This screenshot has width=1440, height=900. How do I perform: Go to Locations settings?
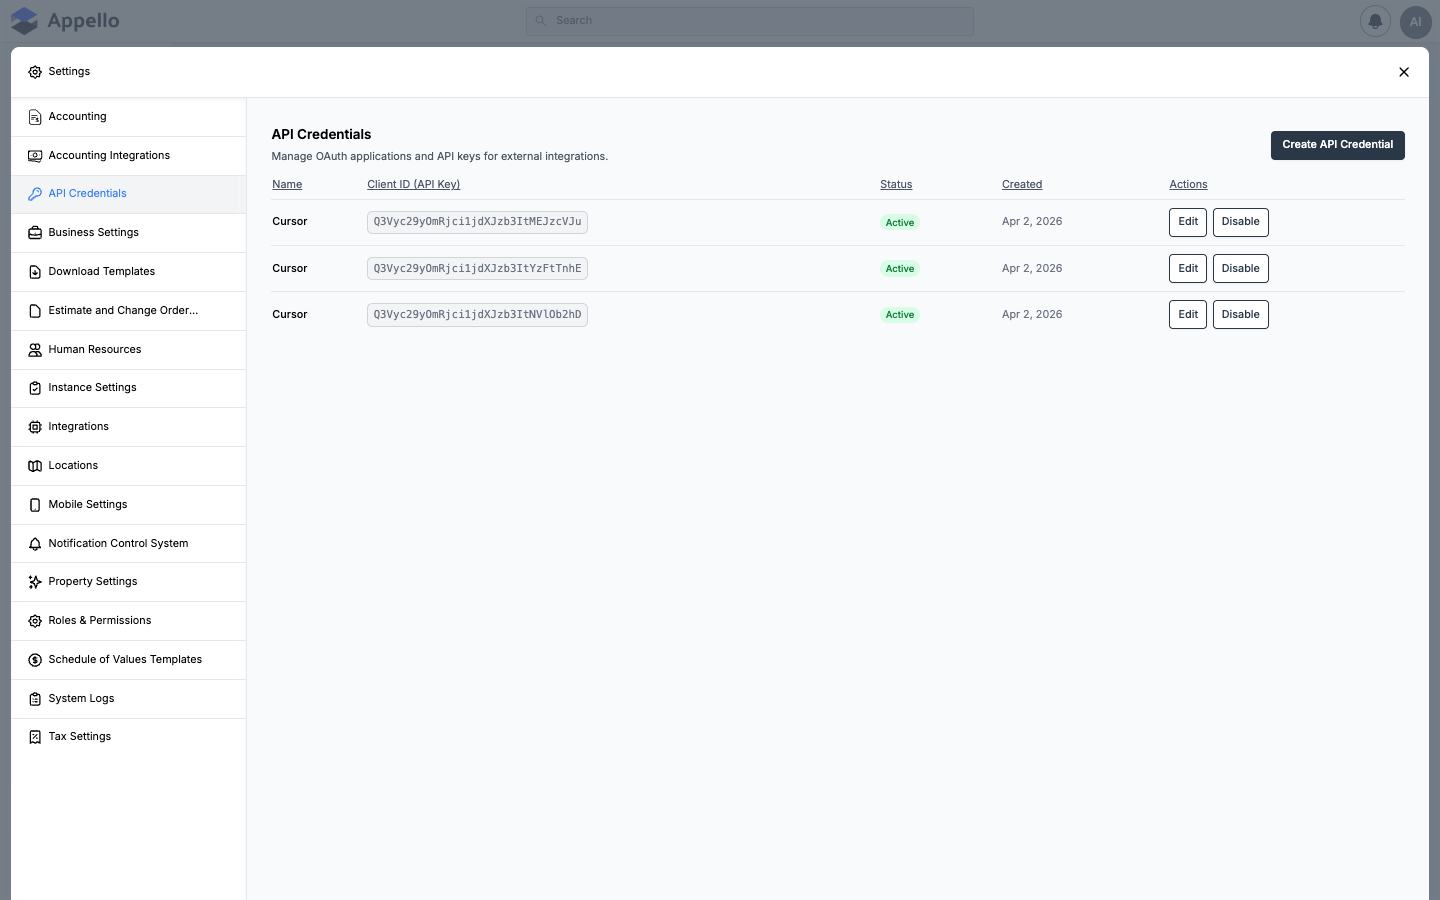[x=128, y=466]
